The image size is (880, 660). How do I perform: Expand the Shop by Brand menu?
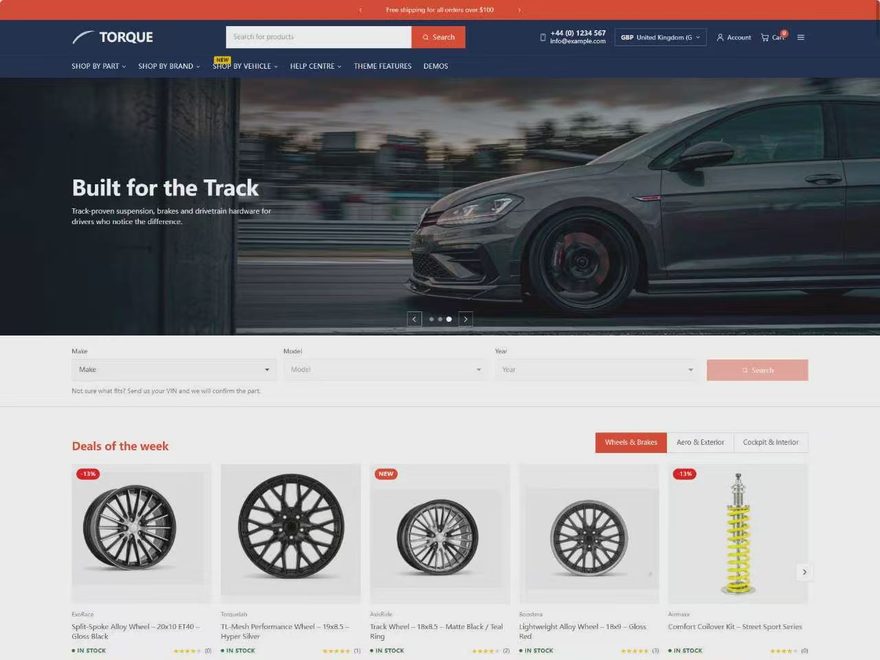tap(169, 66)
